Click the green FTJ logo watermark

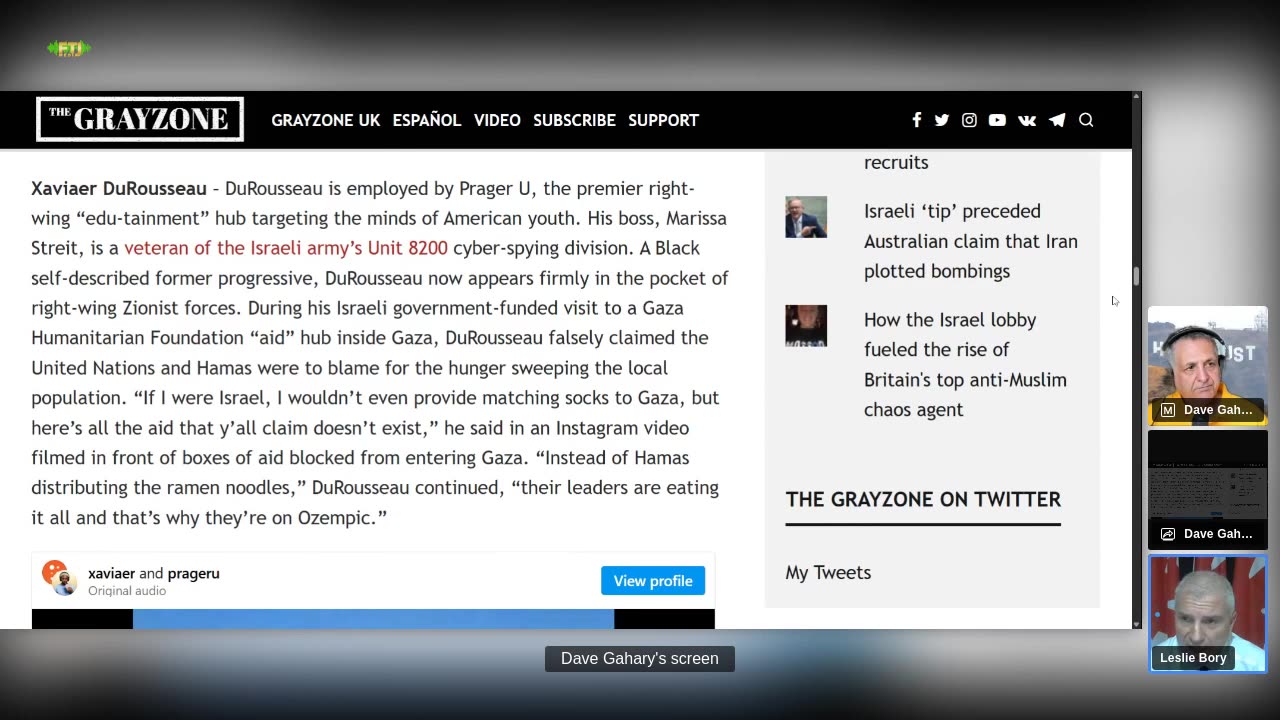(69, 48)
